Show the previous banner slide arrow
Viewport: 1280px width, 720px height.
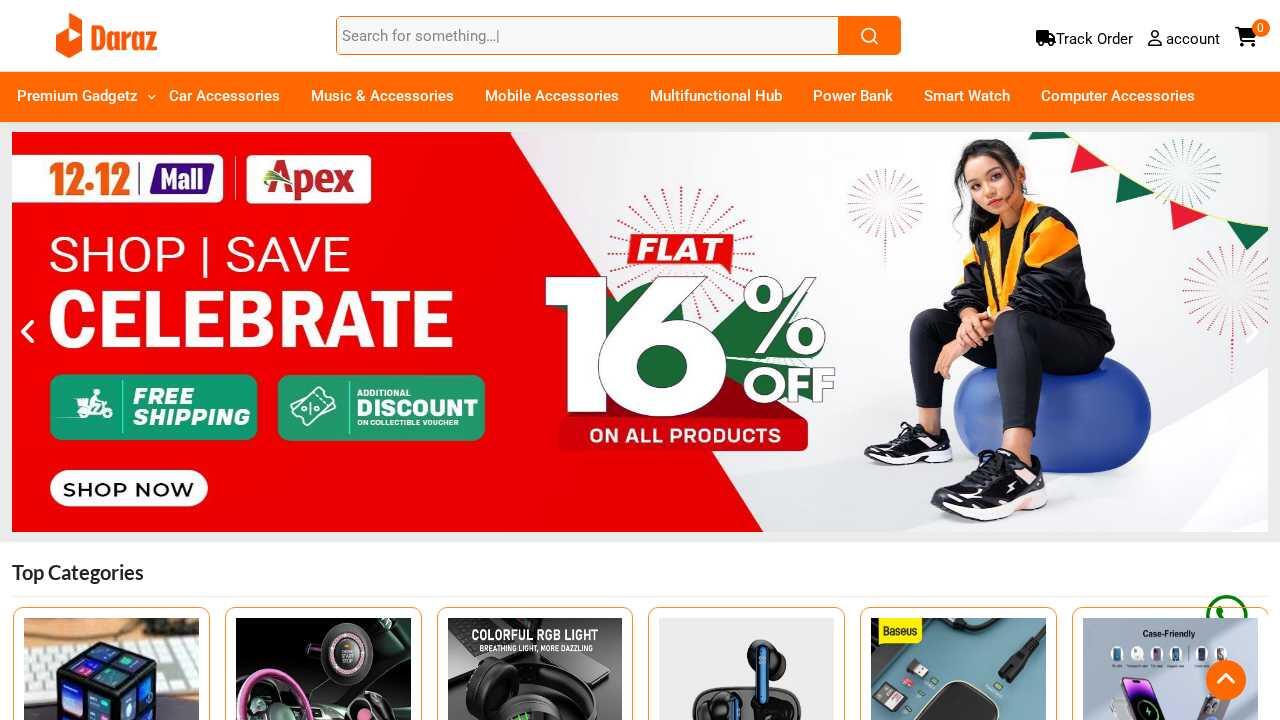click(x=28, y=332)
